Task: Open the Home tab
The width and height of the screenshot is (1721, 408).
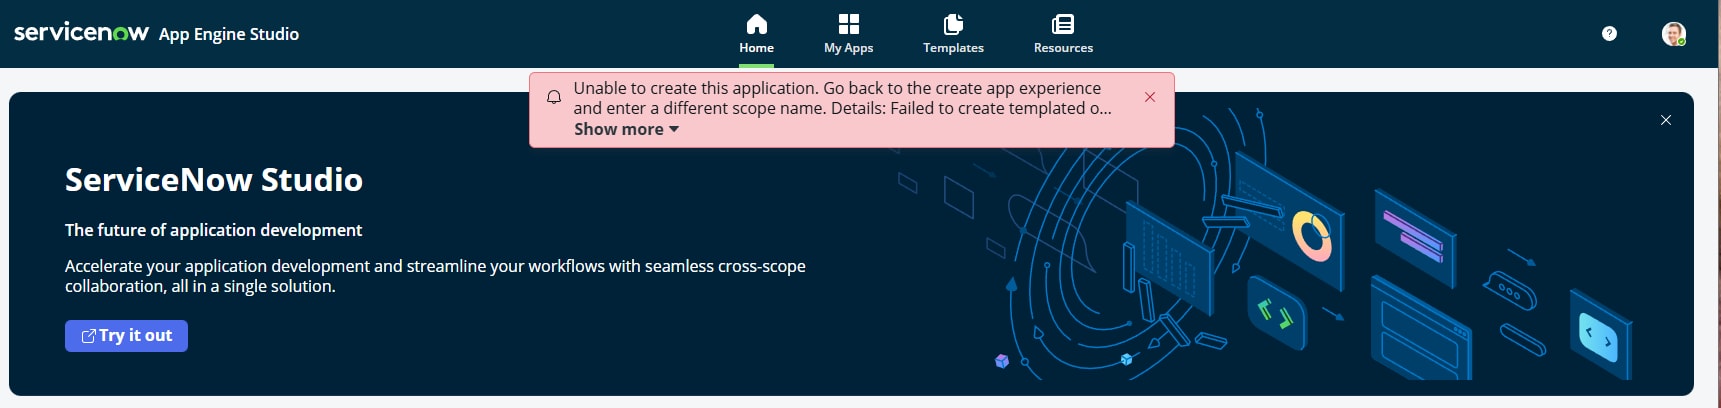Action: 756,34
